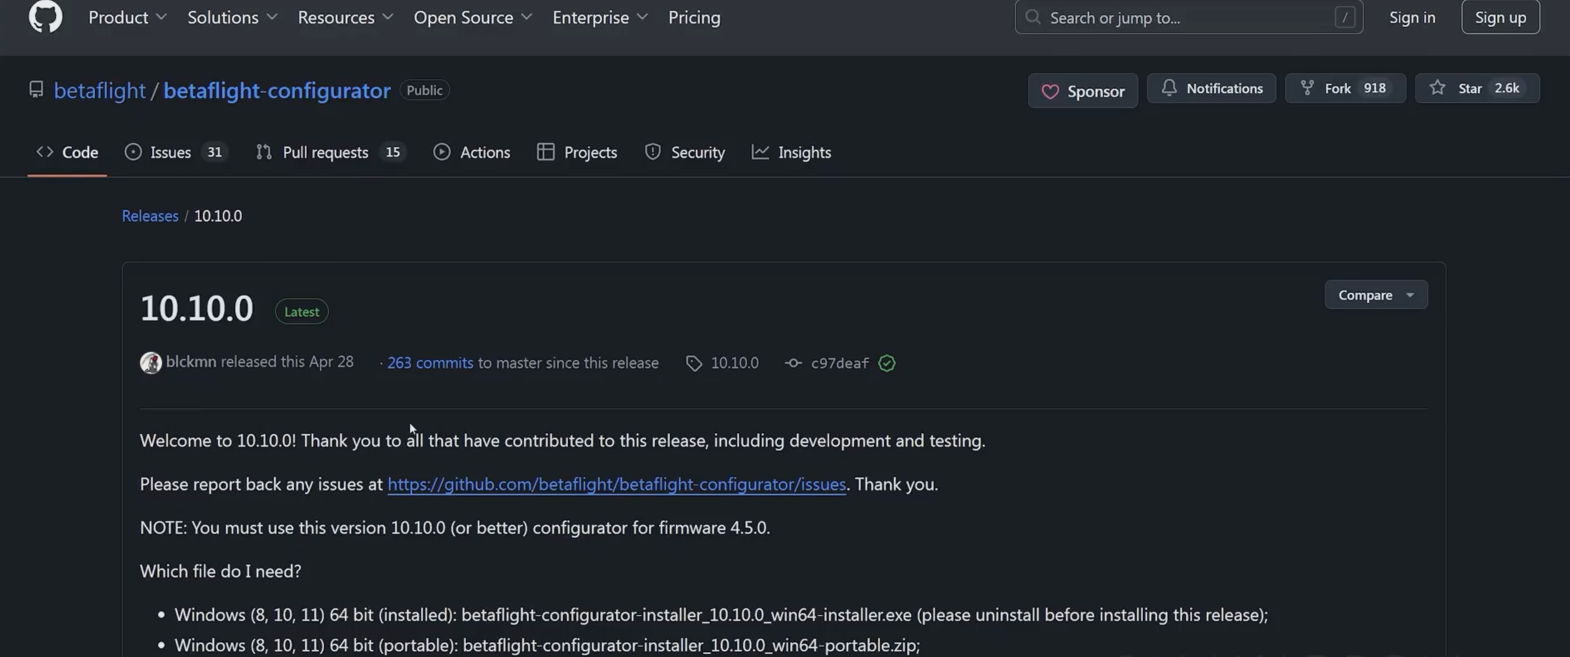Focus the Search or jump to field

click(1187, 17)
